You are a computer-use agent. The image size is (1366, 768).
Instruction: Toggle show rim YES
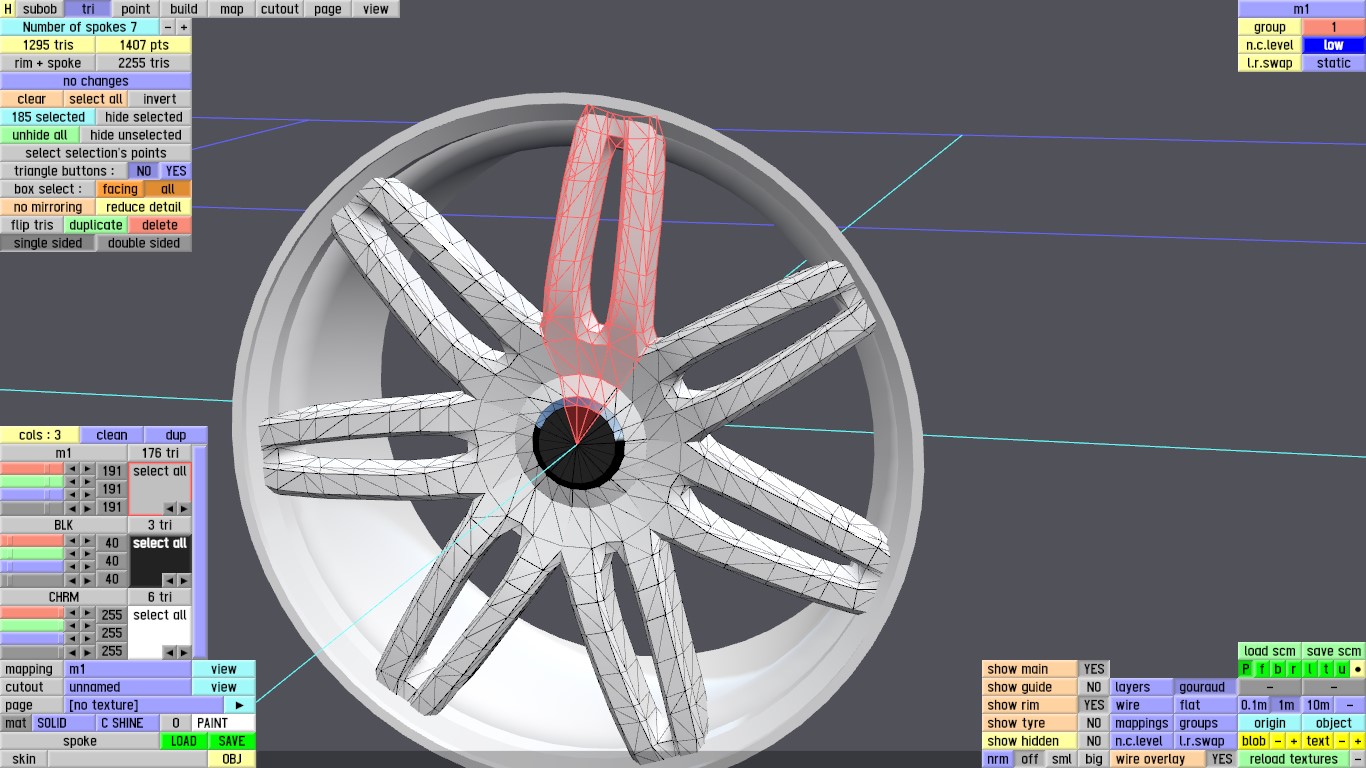[1094, 705]
